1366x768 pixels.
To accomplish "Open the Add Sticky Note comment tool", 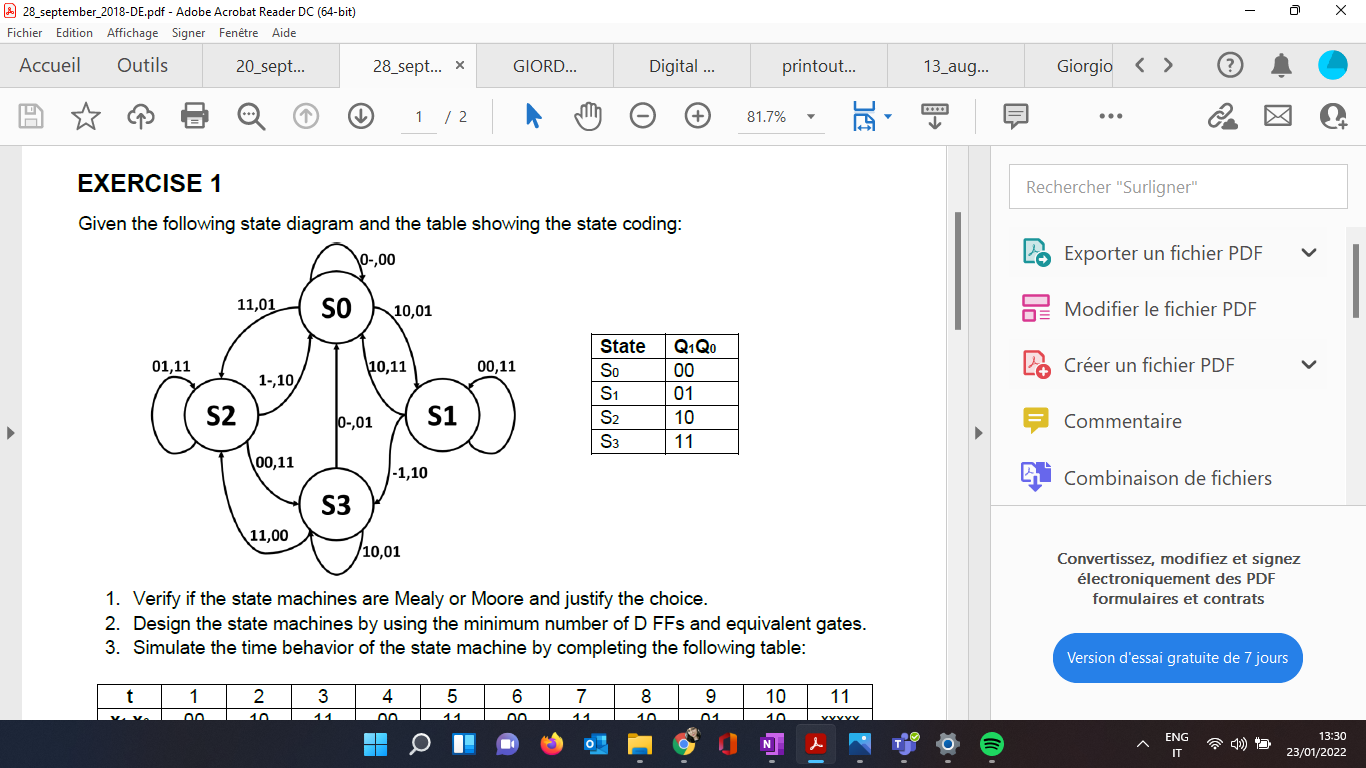I will tap(1015, 116).
